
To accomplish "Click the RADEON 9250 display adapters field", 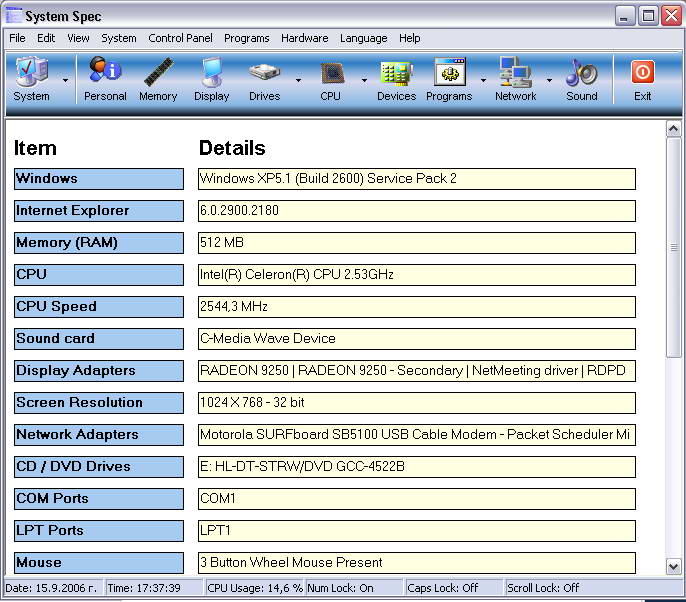I will [x=416, y=371].
